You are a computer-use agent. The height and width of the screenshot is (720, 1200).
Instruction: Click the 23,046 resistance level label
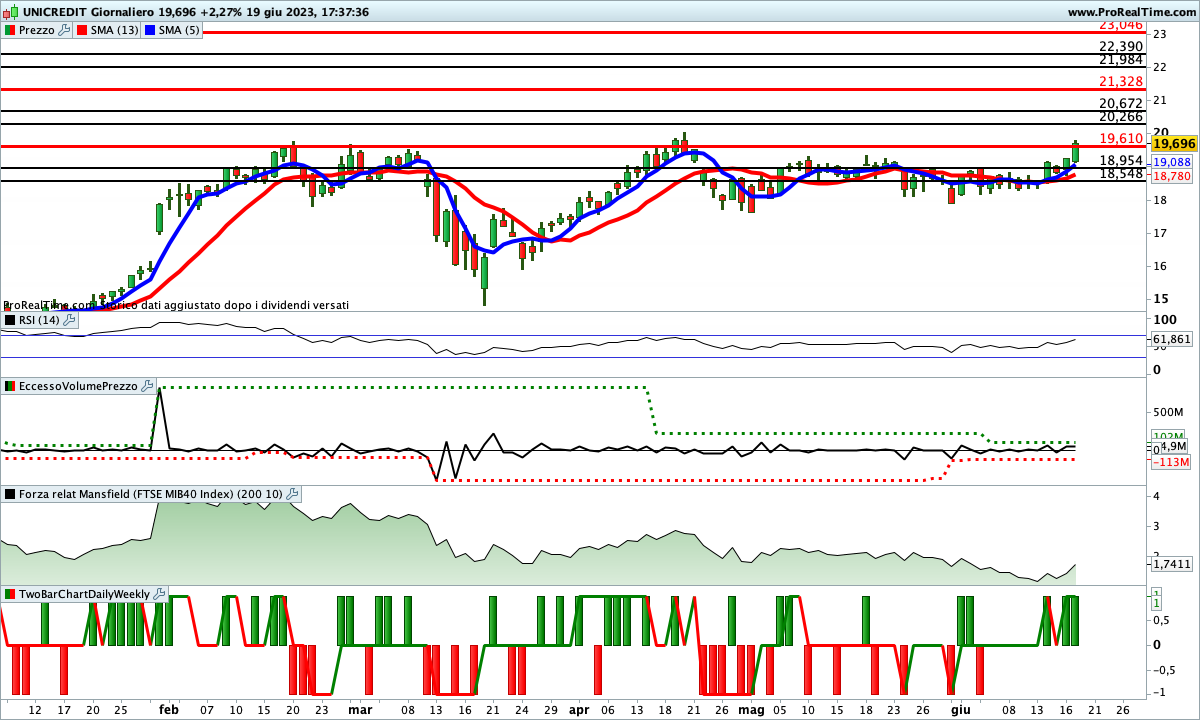tap(1120, 25)
